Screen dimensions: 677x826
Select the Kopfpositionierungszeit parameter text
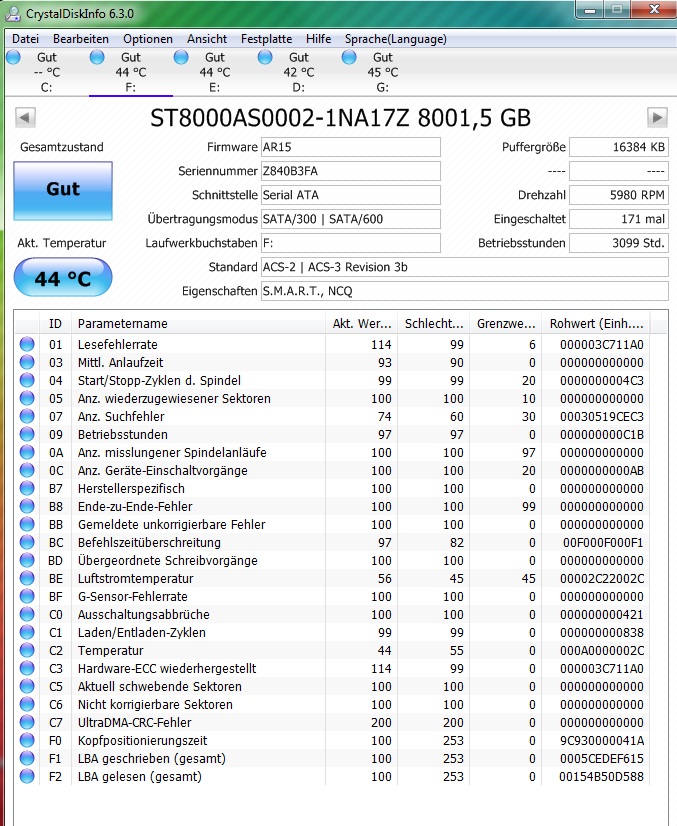coord(142,741)
